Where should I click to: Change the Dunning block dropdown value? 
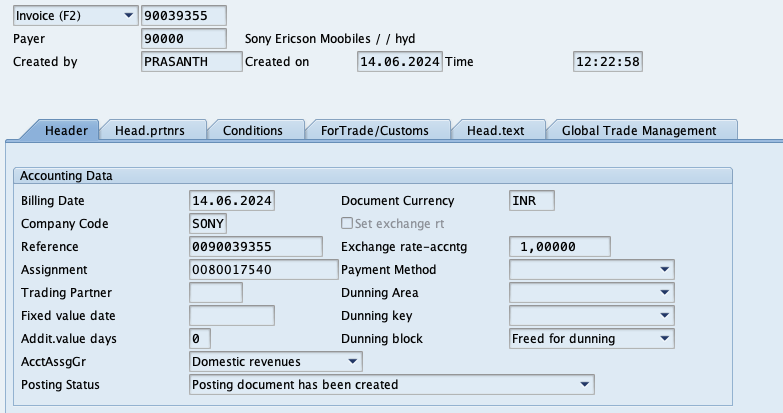(x=664, y=339)
